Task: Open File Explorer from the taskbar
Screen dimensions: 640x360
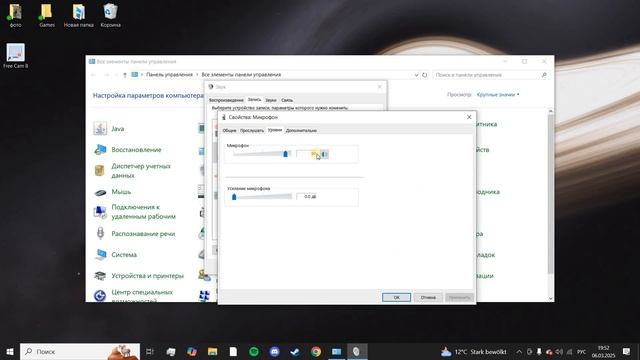Action: pyautogui.click(x=212, y=351)
